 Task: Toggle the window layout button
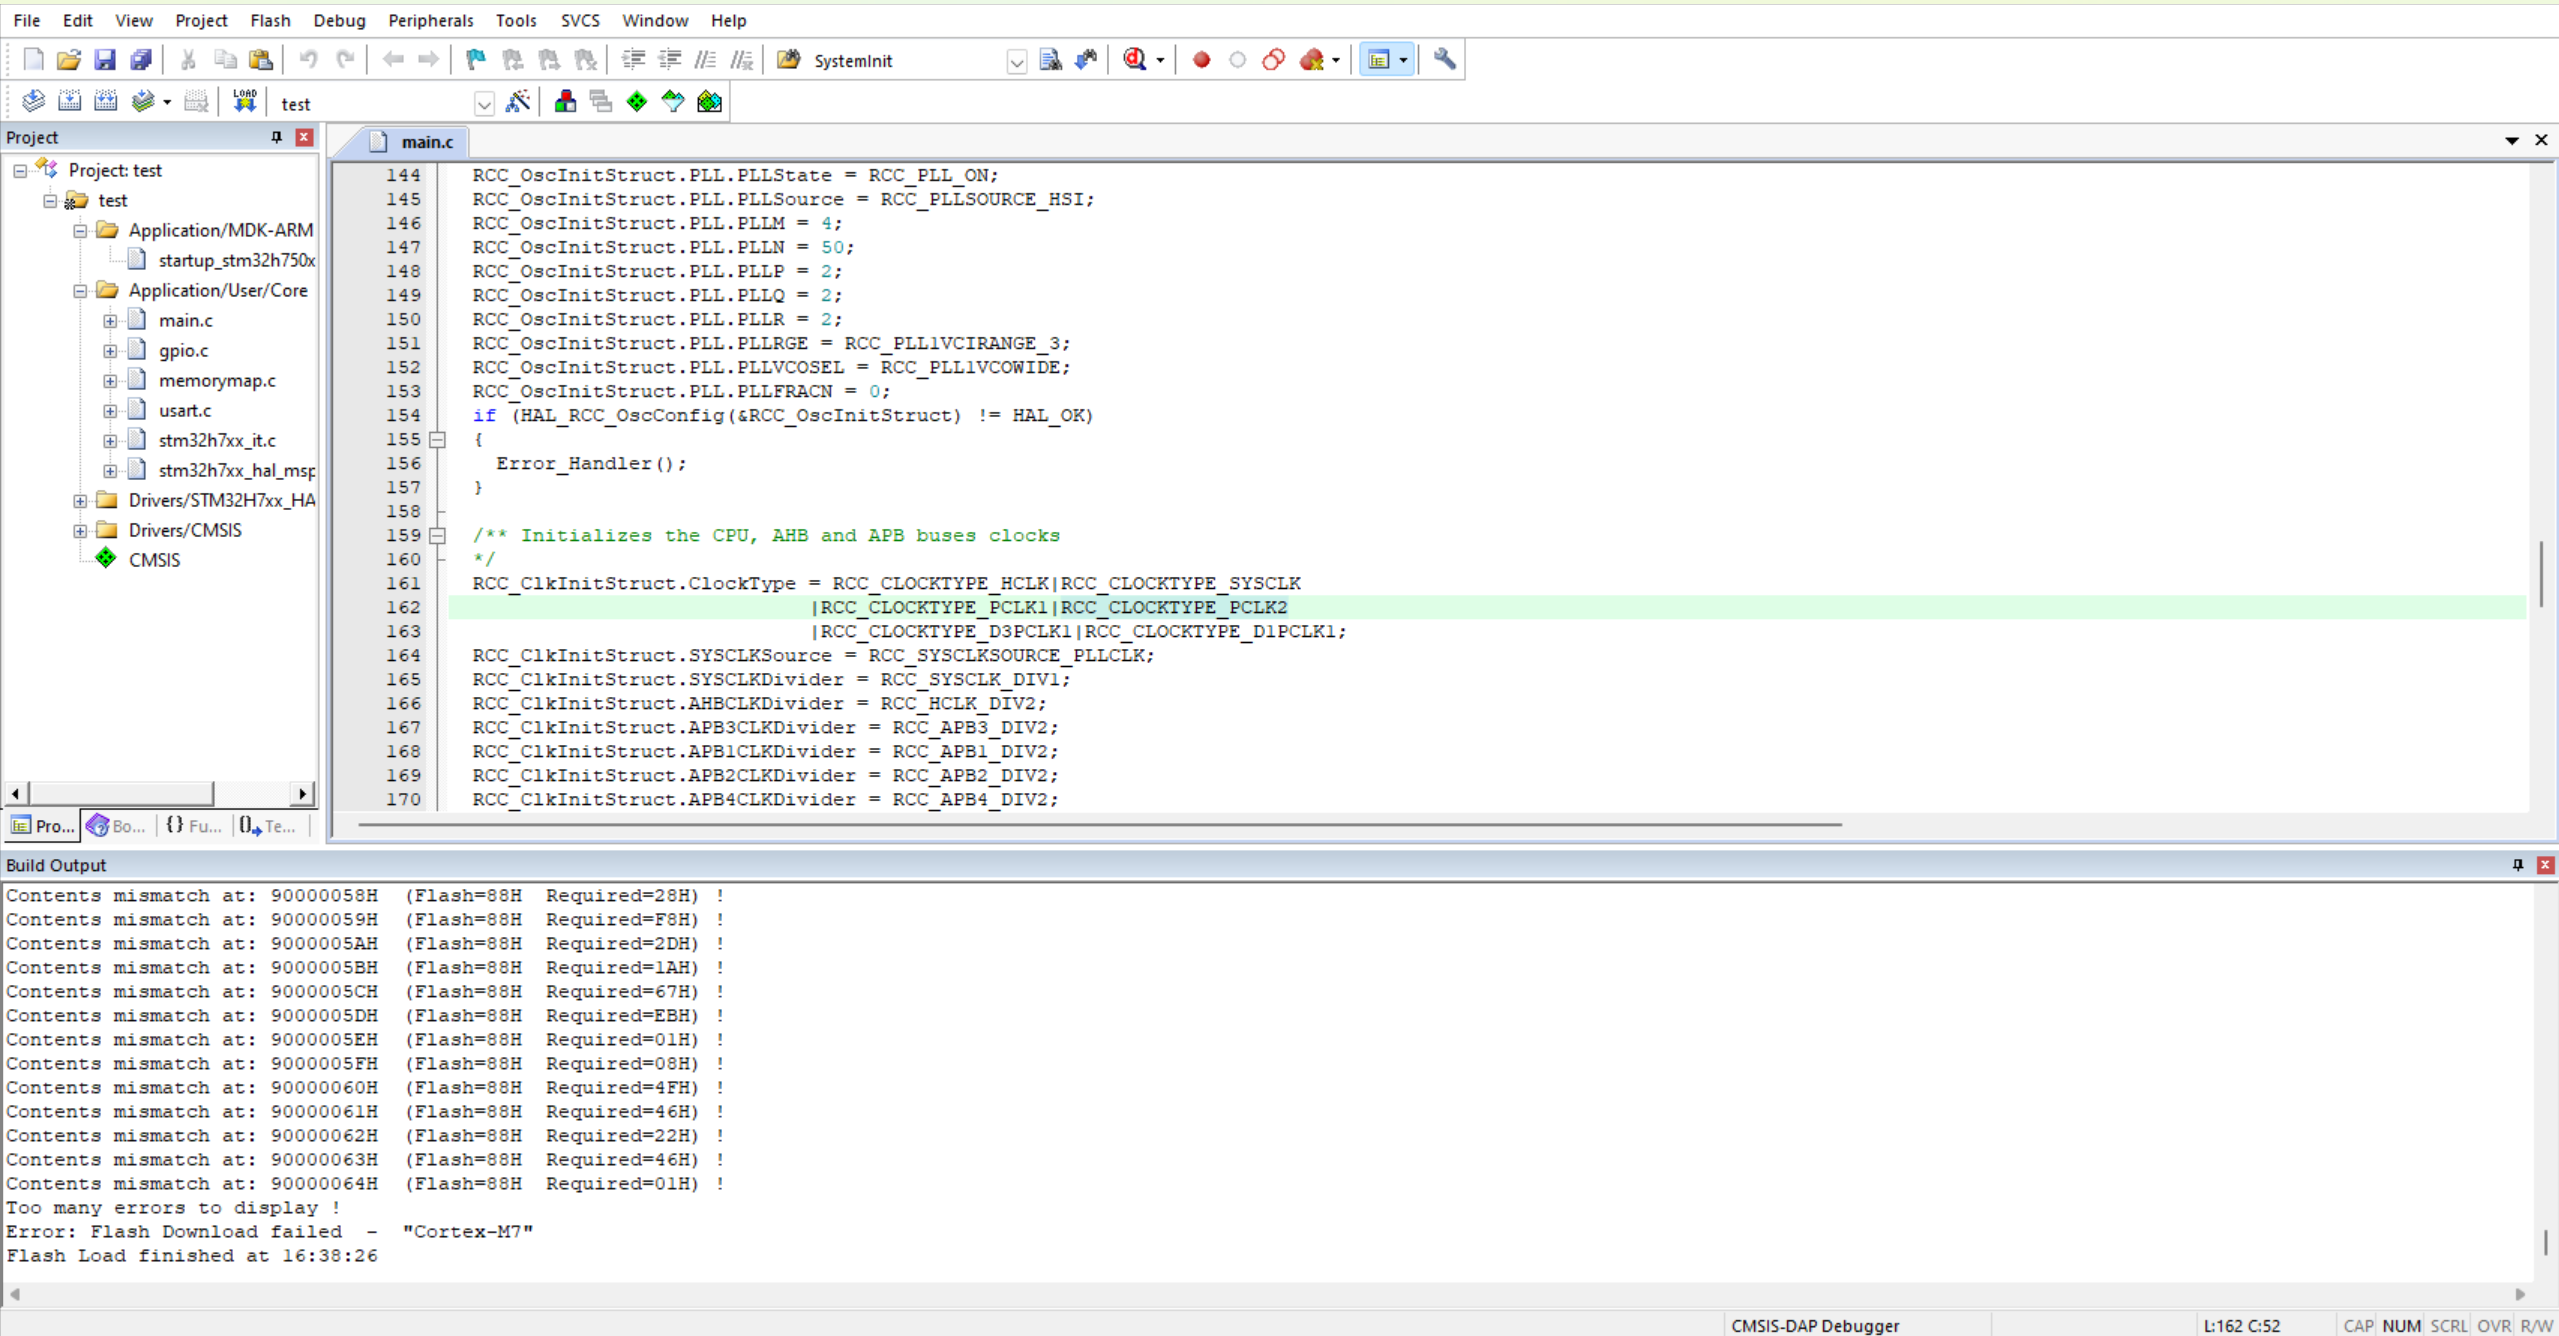click(1378, 60)
